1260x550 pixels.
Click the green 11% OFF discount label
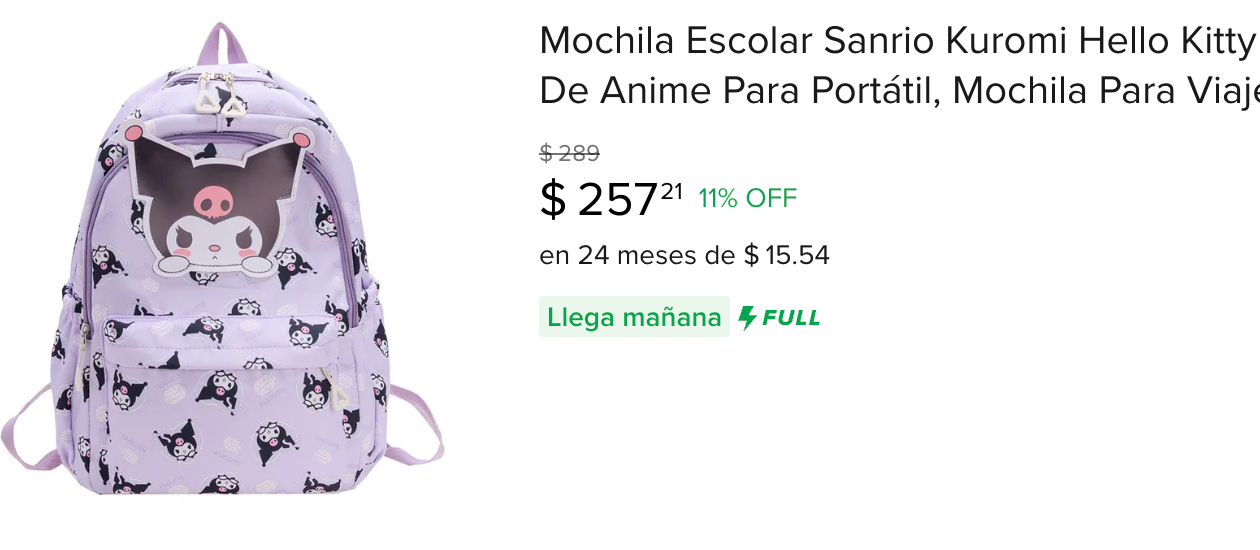click(x=748, y=198)
